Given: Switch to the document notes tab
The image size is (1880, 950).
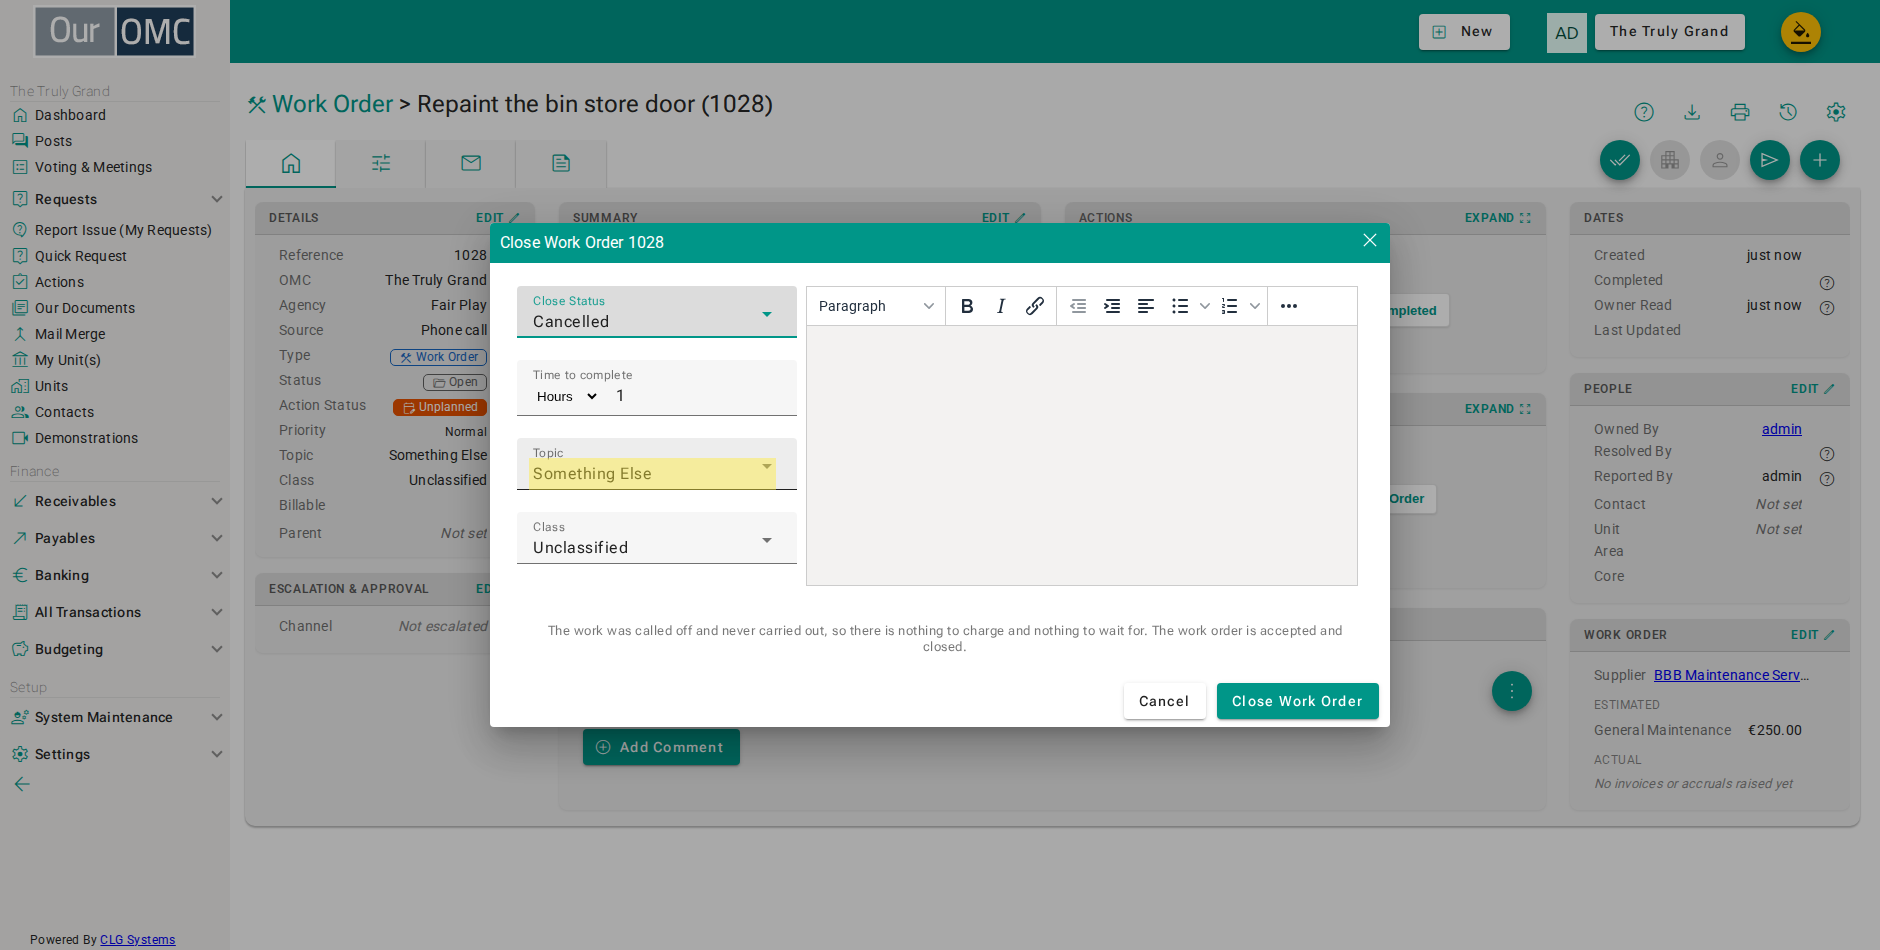Looking at the screenshot, I should 561,163.
